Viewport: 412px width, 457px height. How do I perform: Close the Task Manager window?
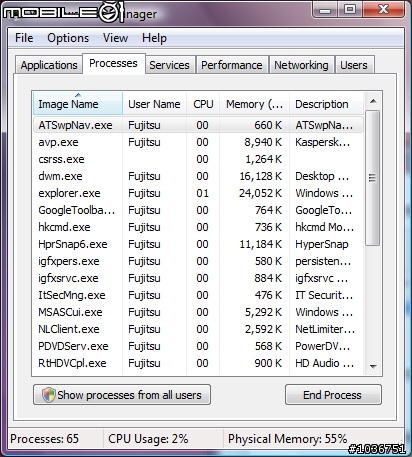tap(383, 9)
